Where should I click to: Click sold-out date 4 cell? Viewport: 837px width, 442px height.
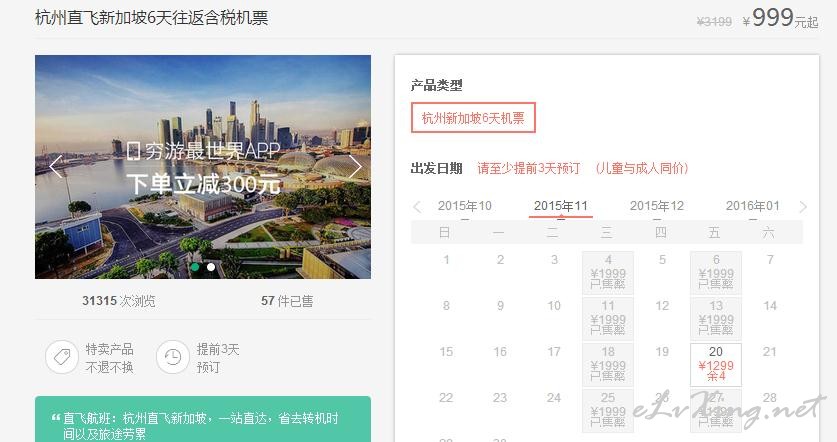point(608,273)
